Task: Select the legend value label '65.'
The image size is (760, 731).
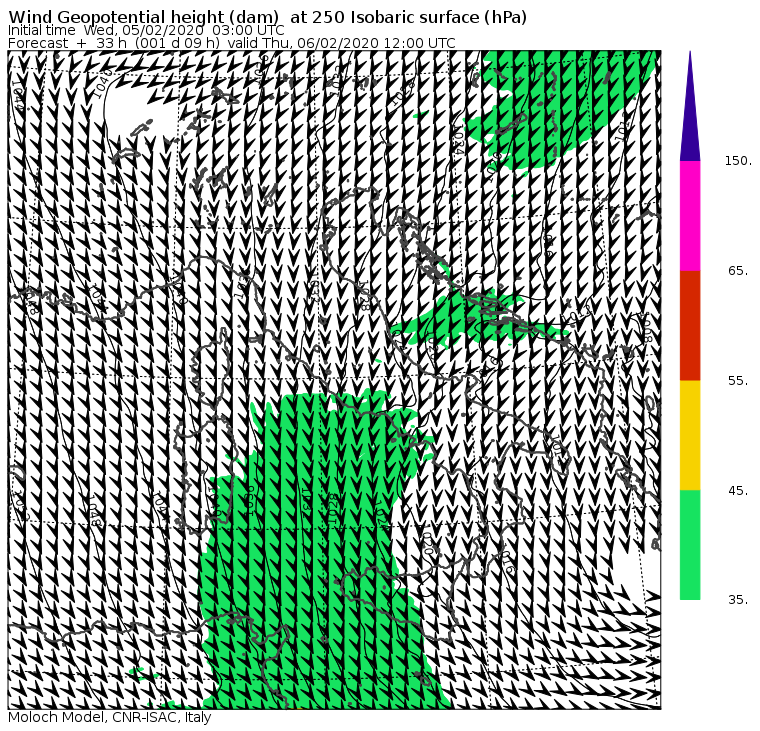Action: (x=738, y=270)
